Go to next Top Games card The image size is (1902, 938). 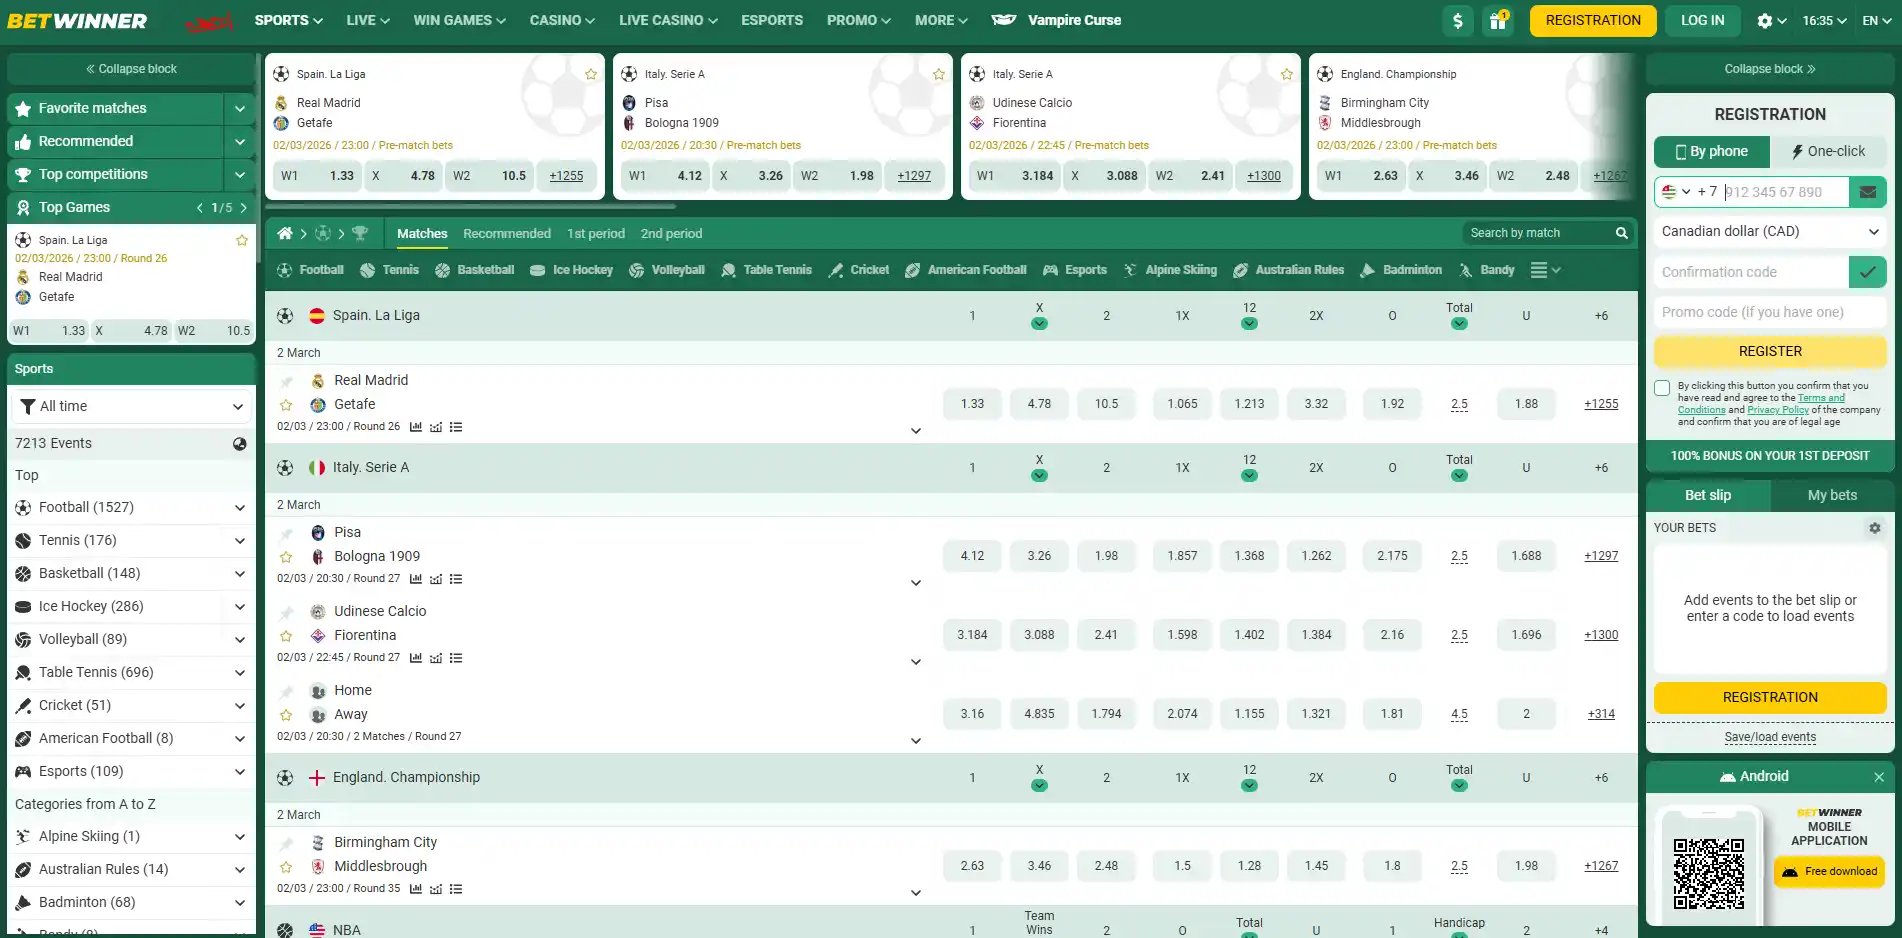pyautogui.click(x=243, y=208)
